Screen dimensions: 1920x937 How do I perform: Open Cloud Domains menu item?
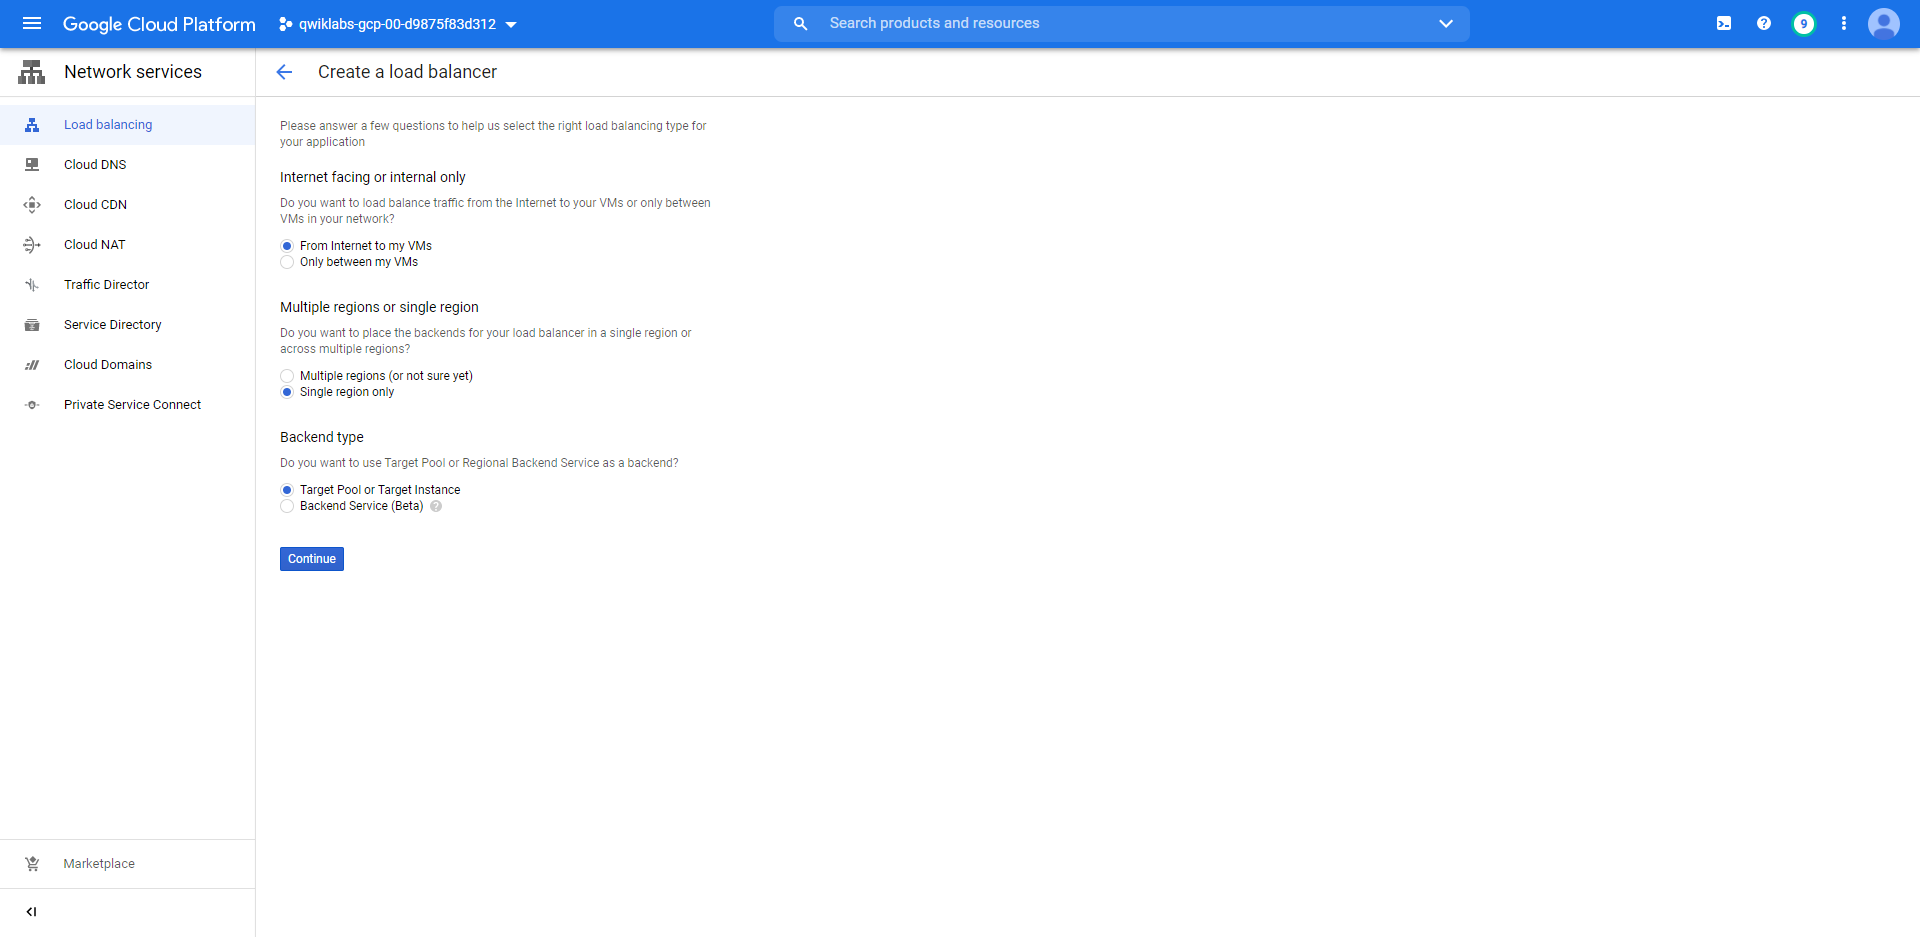tap(128, 365)
